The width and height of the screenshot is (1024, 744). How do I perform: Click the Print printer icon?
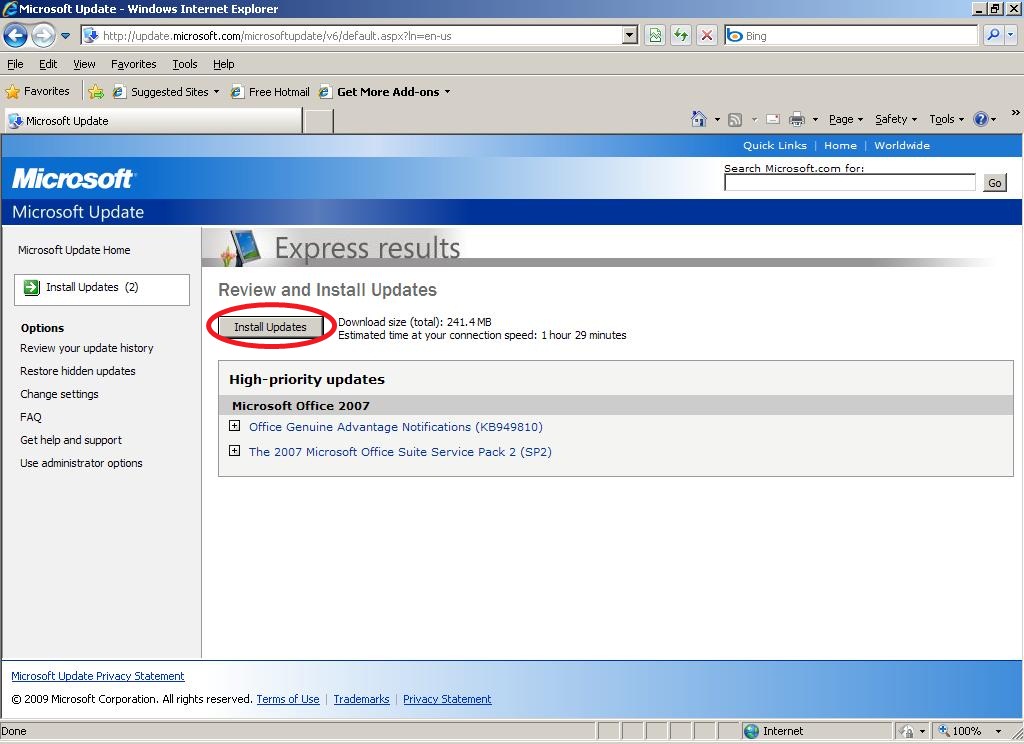[797, 119]
